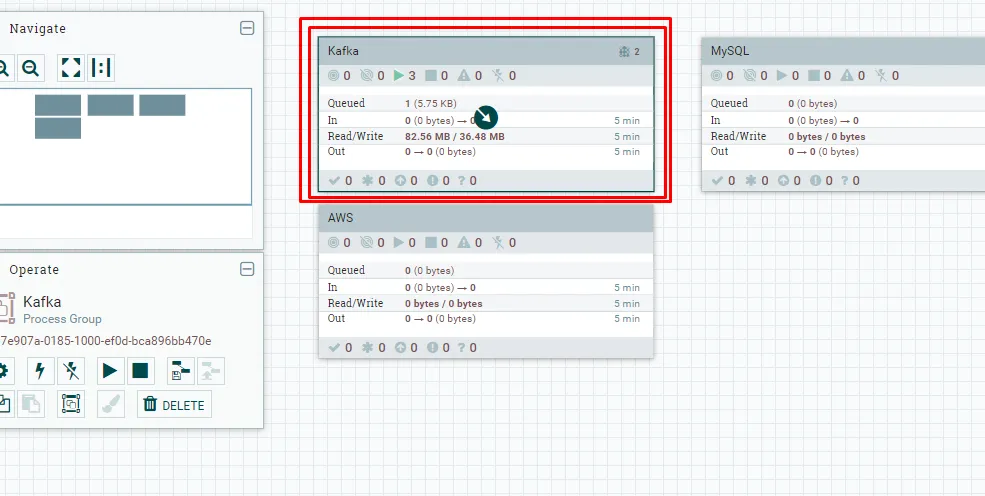Viewport: 985px width, 496px height.
Task: Click the Fit view icon in Navigate
Action: [71, 68]
